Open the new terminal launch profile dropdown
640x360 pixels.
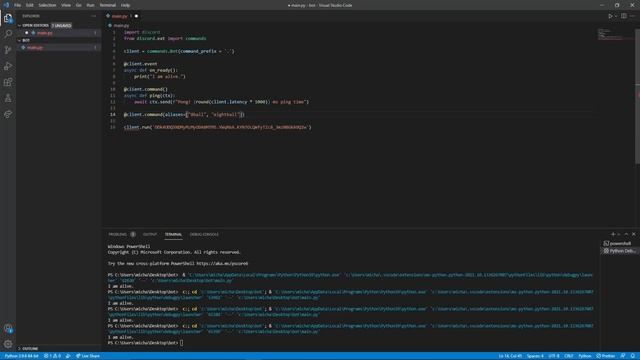(618, 234)
